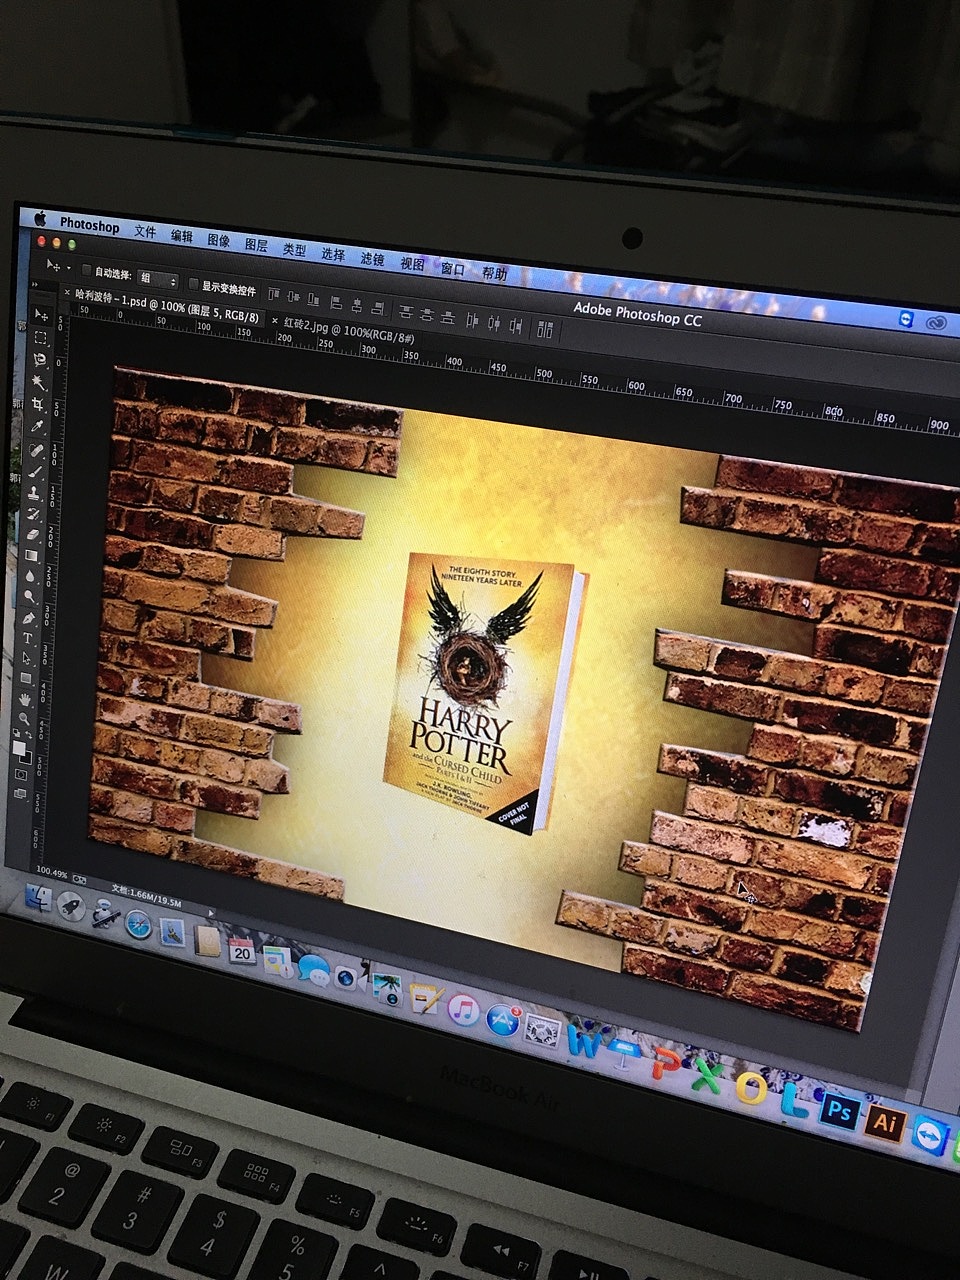Viewport: 960px width, 1280px height.
Task: Open Move tool preset picker arrow
Action: tap(68, 268)
